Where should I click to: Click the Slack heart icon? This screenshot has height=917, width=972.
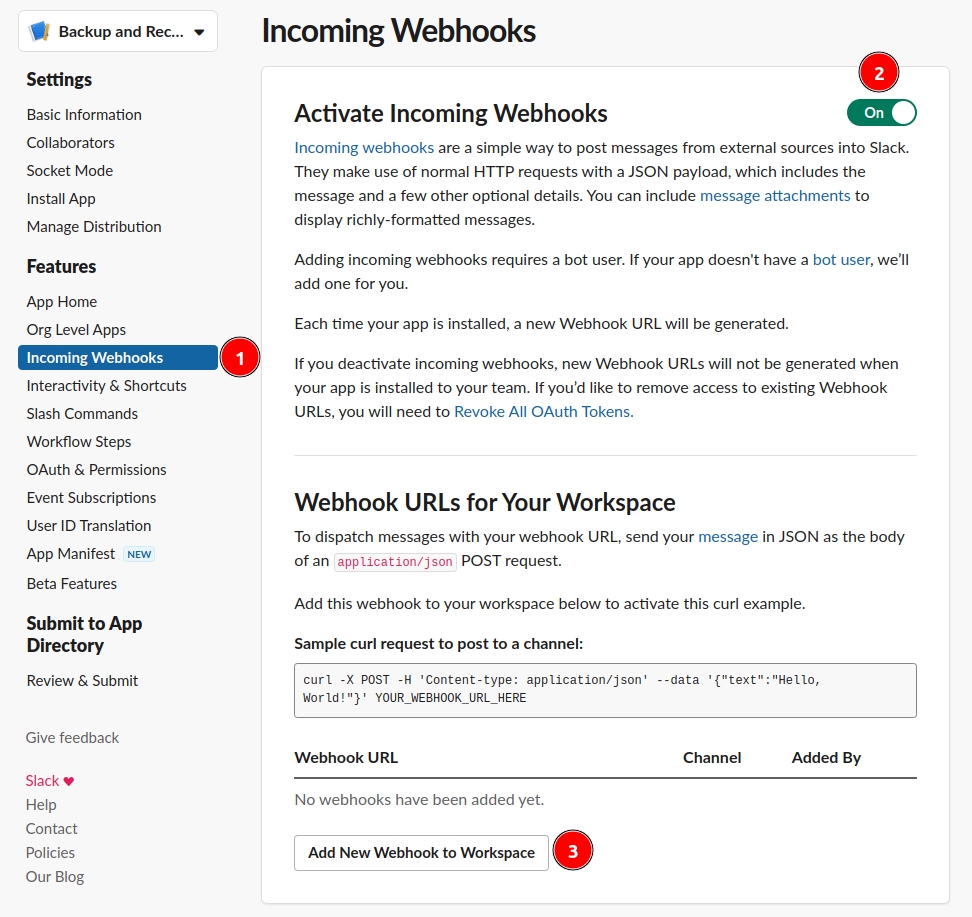tap(69, 781)
